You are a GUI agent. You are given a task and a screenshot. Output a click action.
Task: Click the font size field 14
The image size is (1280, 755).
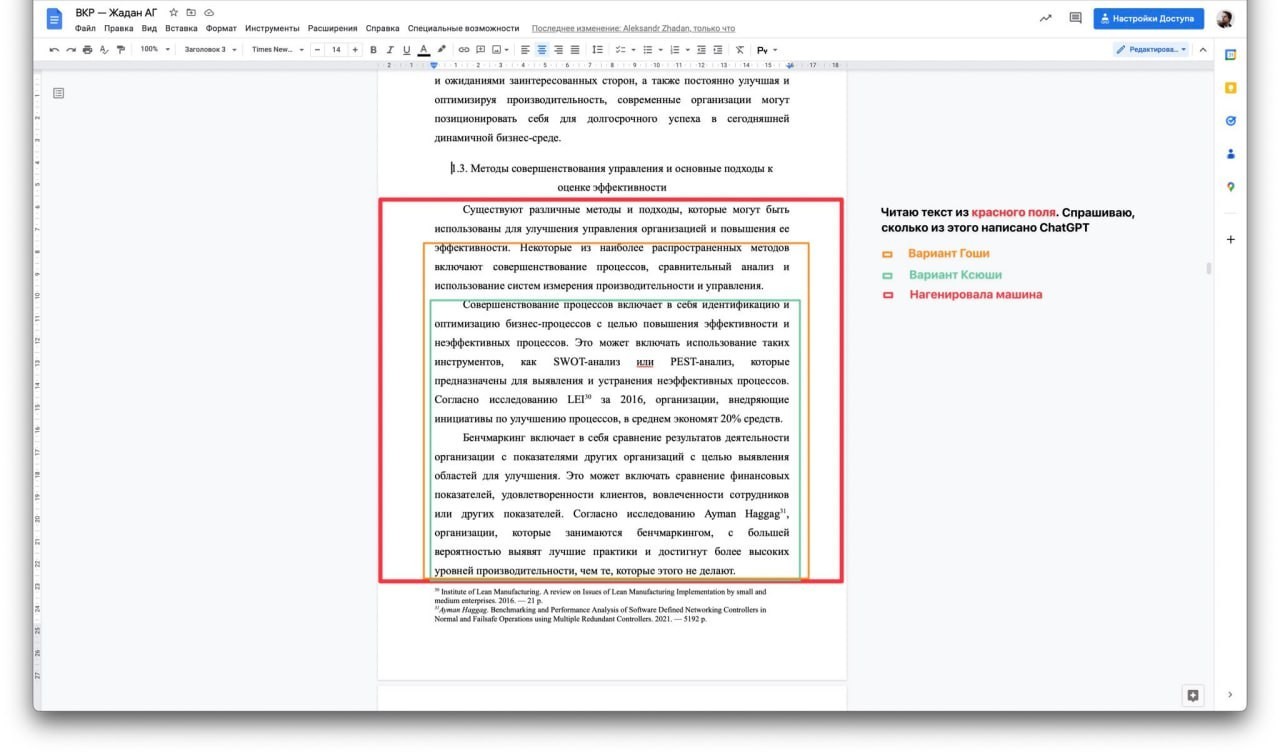pos(336,50)
